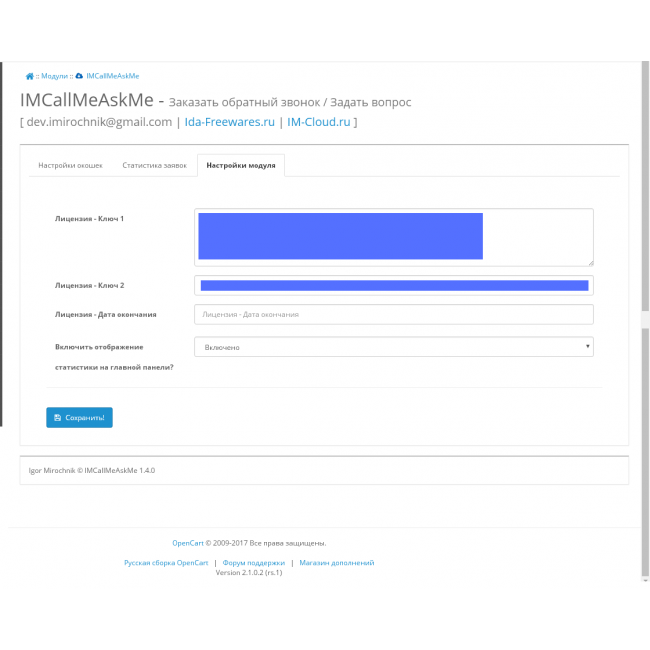Focus the Лицензия - Ключ 2 field

tap(393, 285)
